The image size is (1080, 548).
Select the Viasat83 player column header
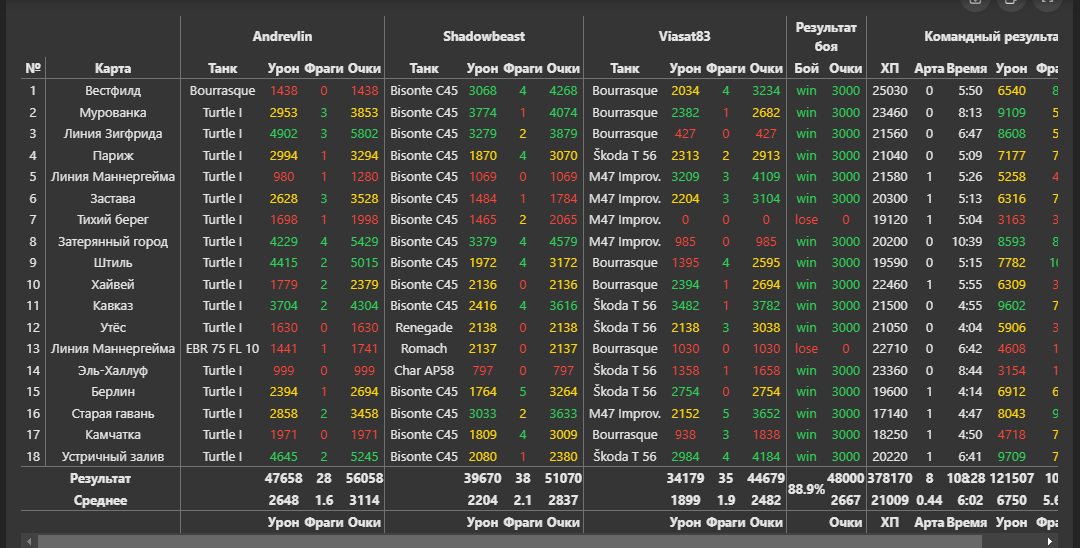tap(685, 36)
